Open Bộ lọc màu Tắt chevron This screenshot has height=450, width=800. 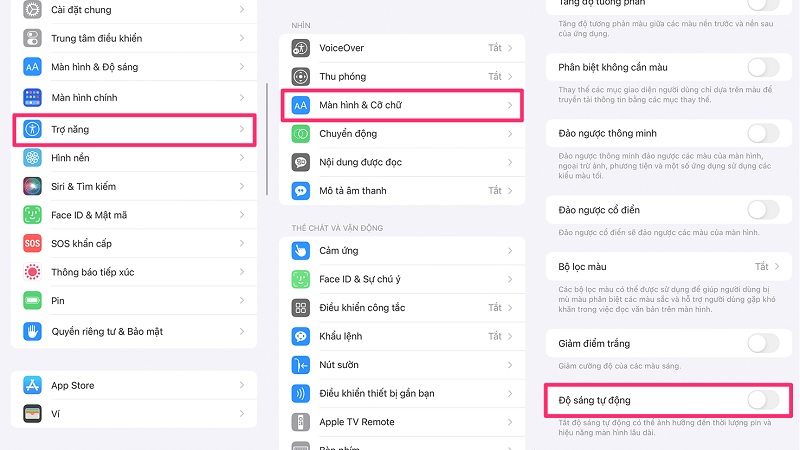tap(777, 266)
